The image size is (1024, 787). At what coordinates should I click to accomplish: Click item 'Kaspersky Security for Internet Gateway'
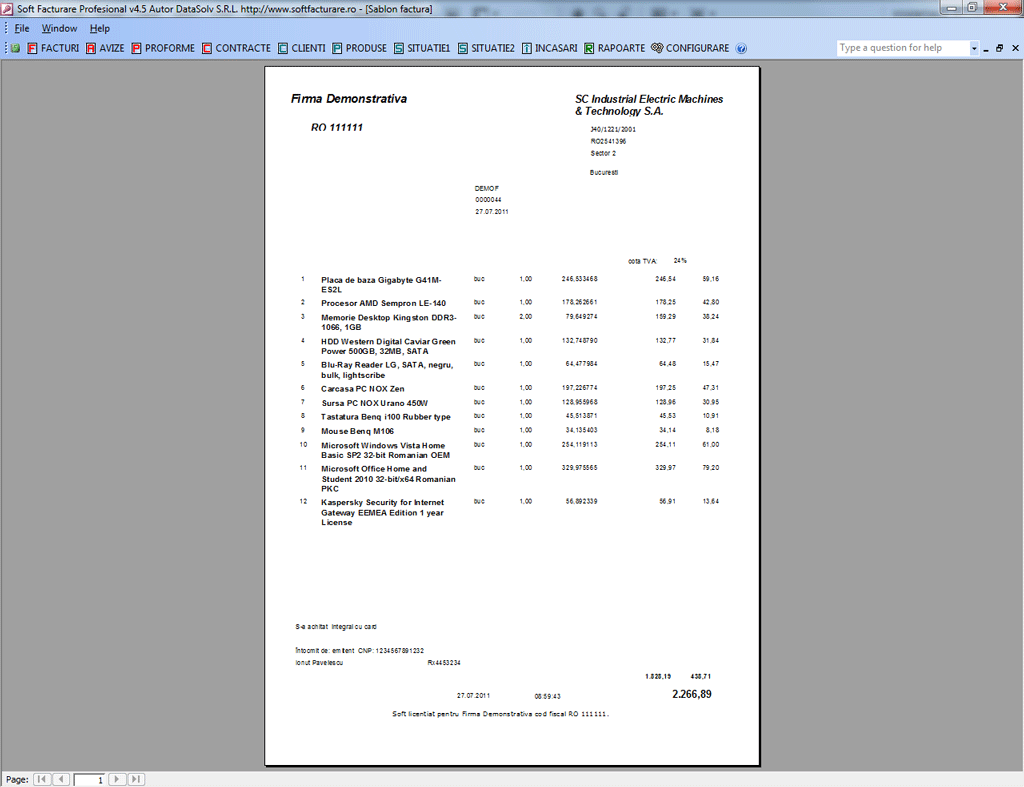383,513
